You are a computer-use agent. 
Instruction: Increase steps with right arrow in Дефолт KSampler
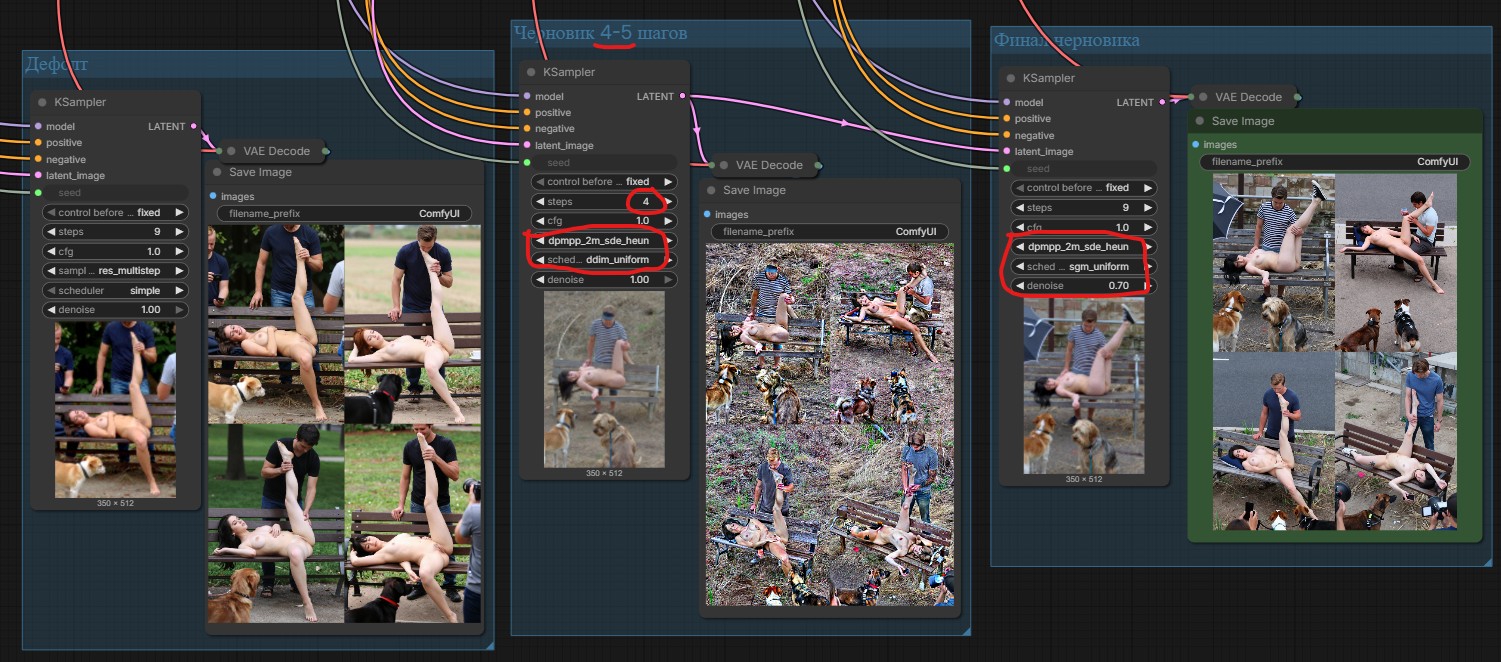click(x=179, y=232)
